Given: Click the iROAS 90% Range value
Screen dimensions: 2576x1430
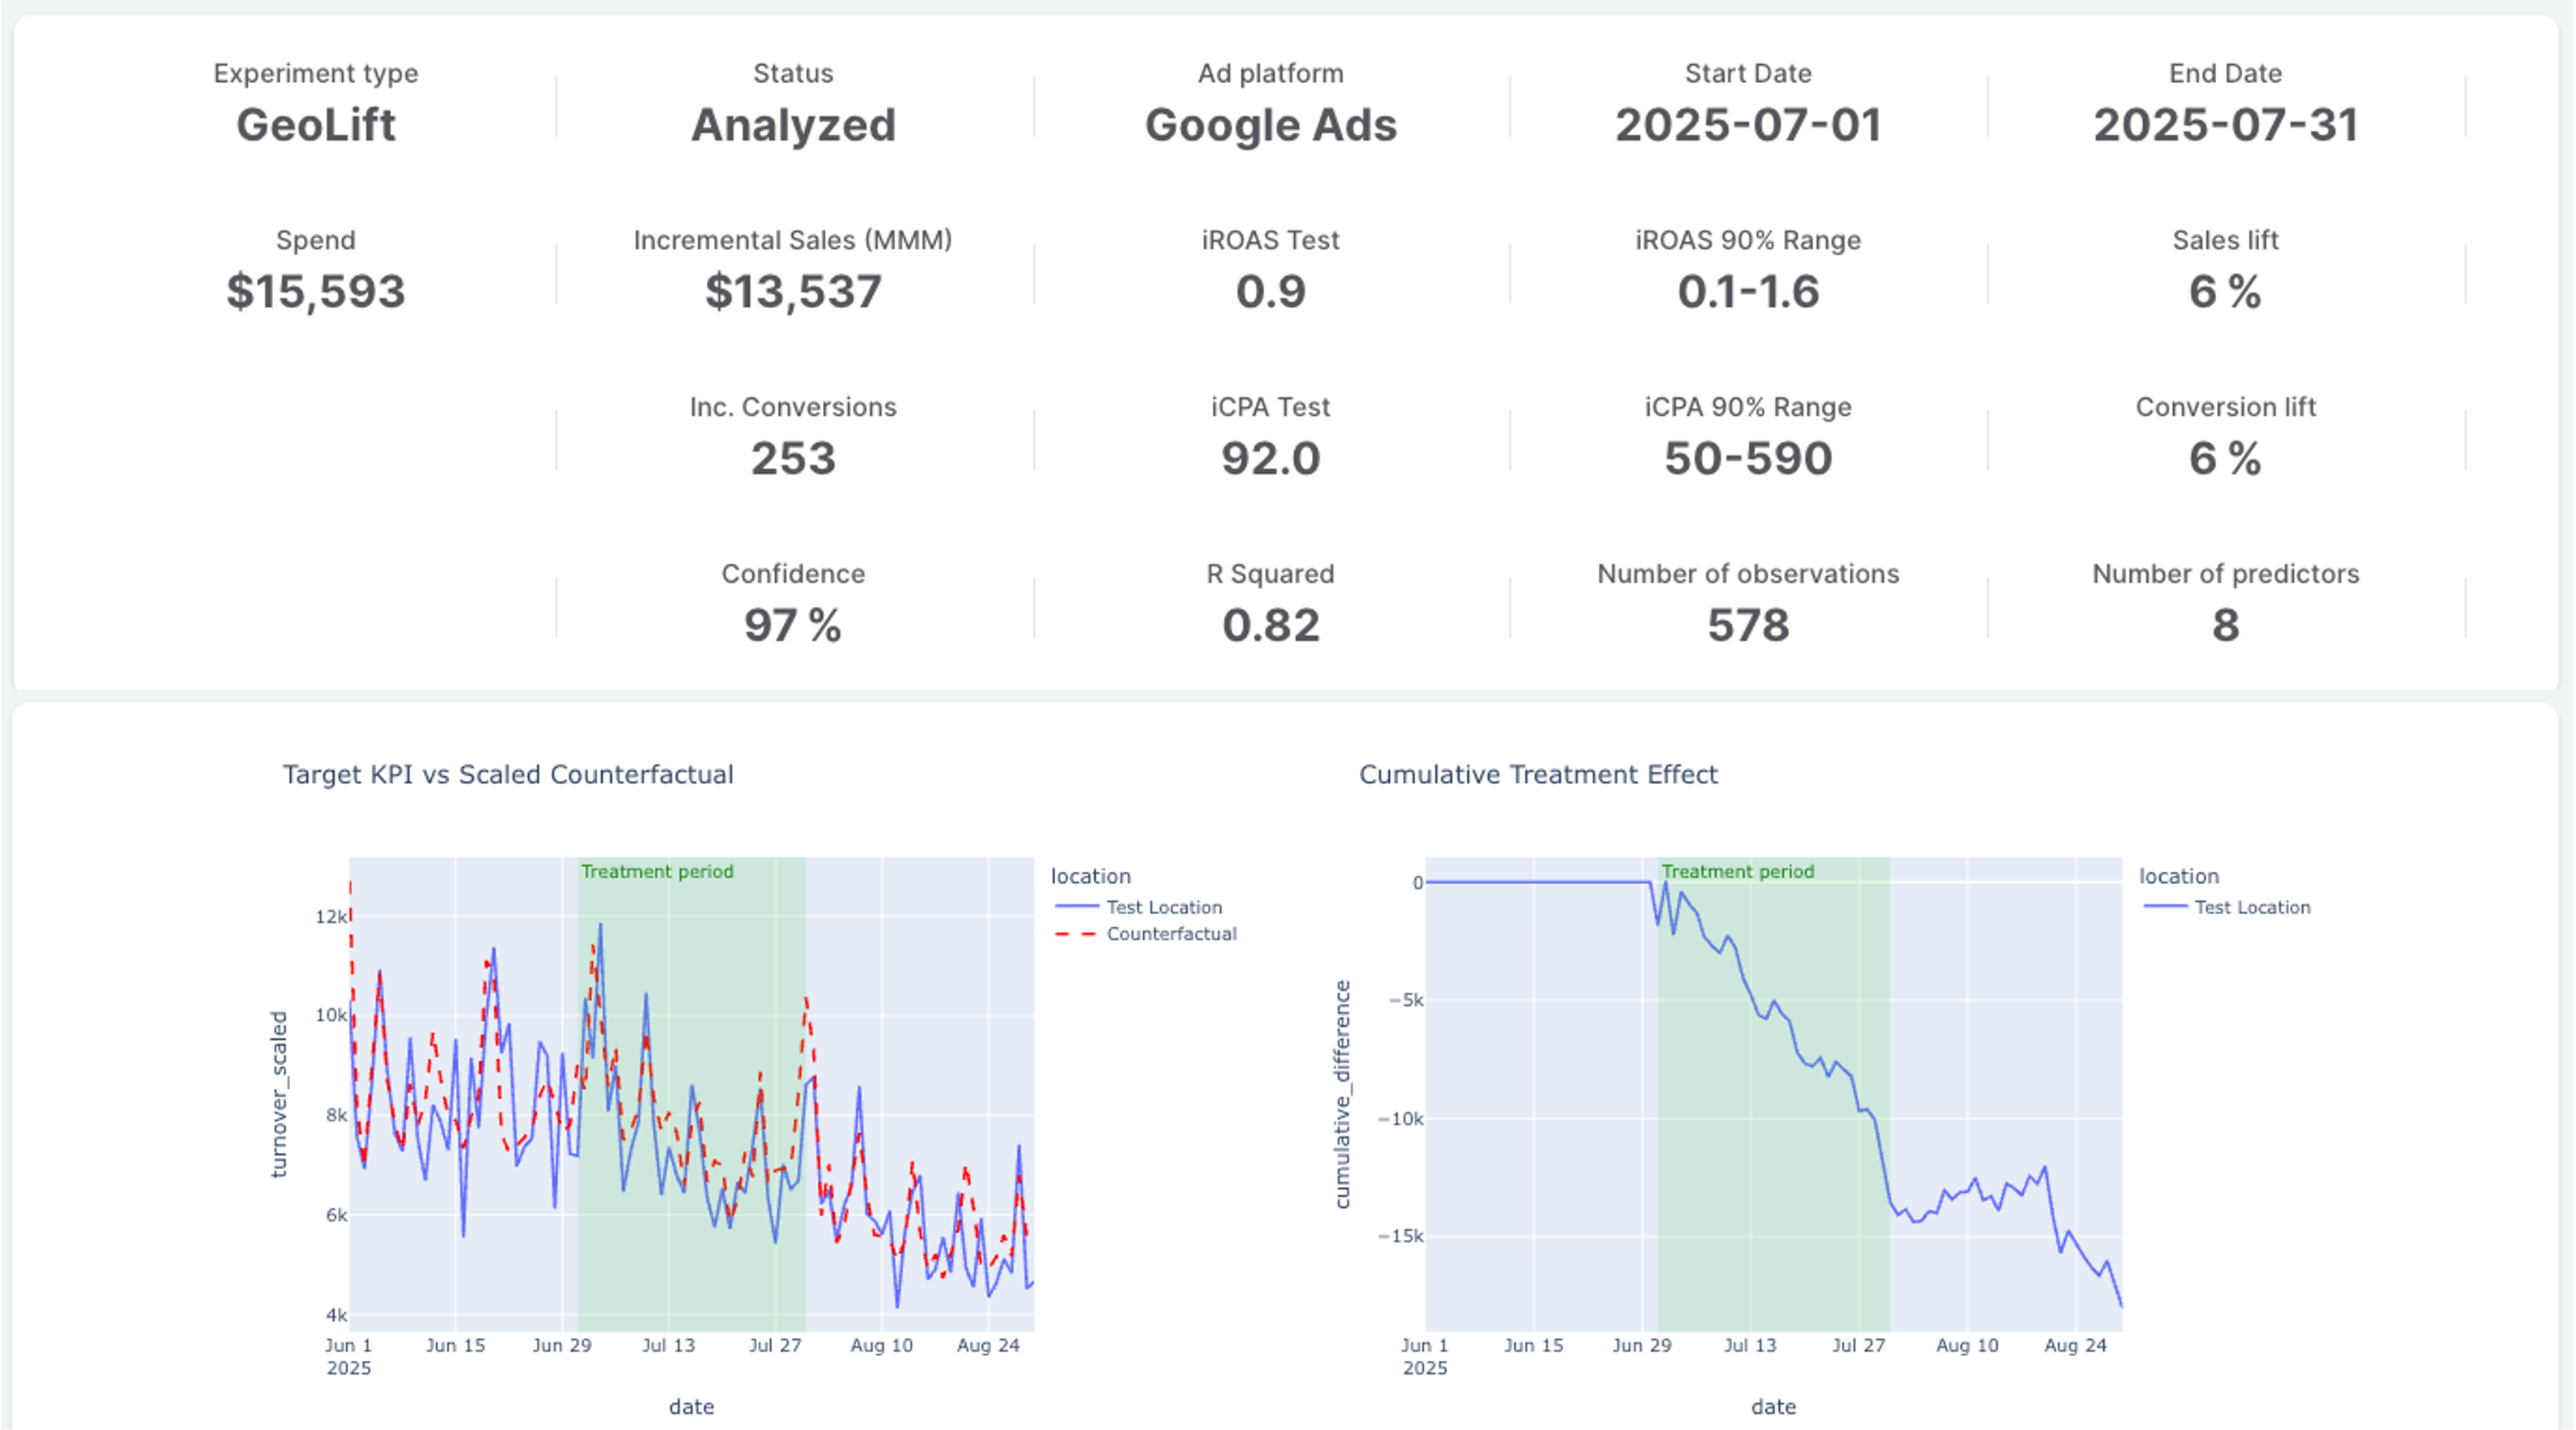Looking at the screenshot, I should click(1747, 292).
